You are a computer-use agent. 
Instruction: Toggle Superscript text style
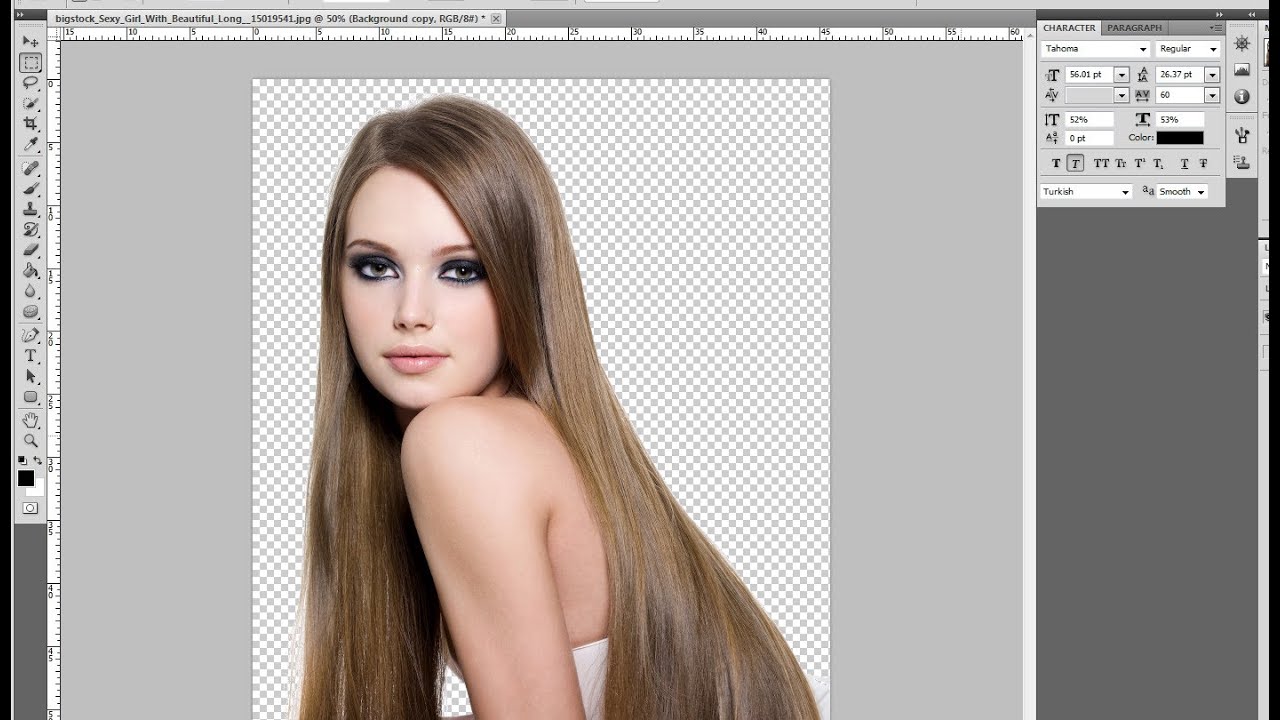click(1139, 163)
